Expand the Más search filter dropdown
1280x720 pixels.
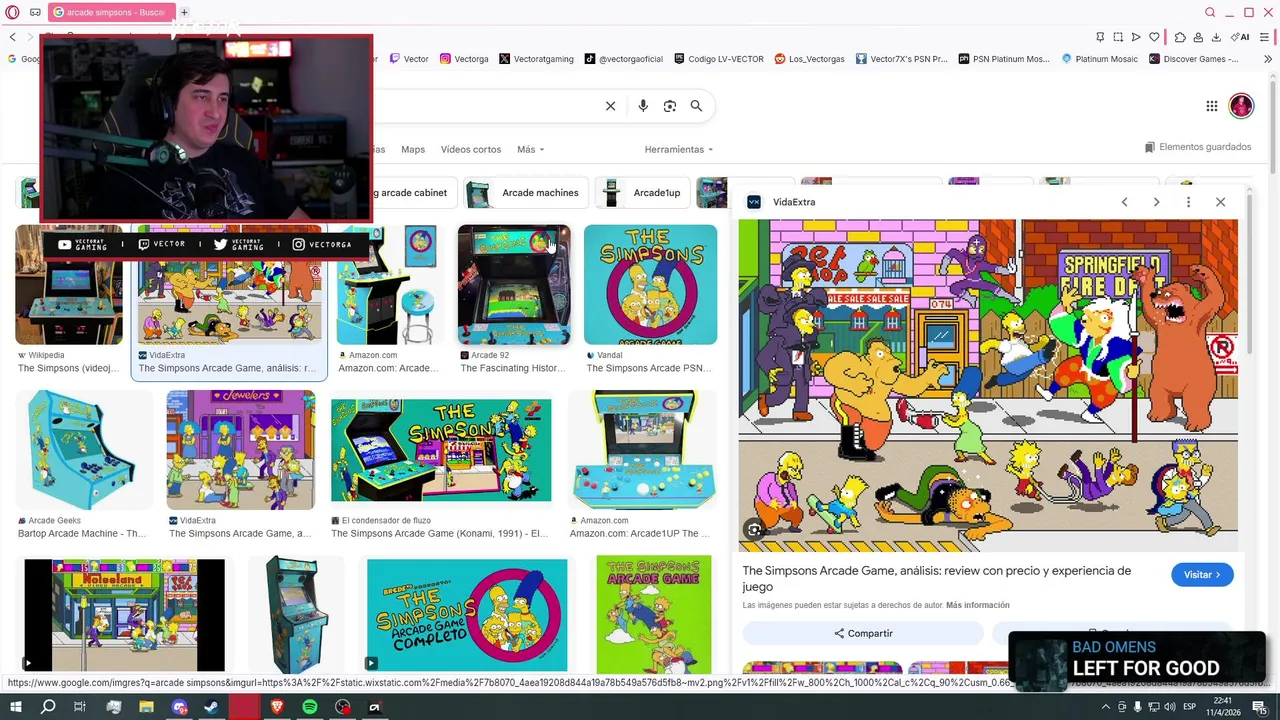[530, 149]
